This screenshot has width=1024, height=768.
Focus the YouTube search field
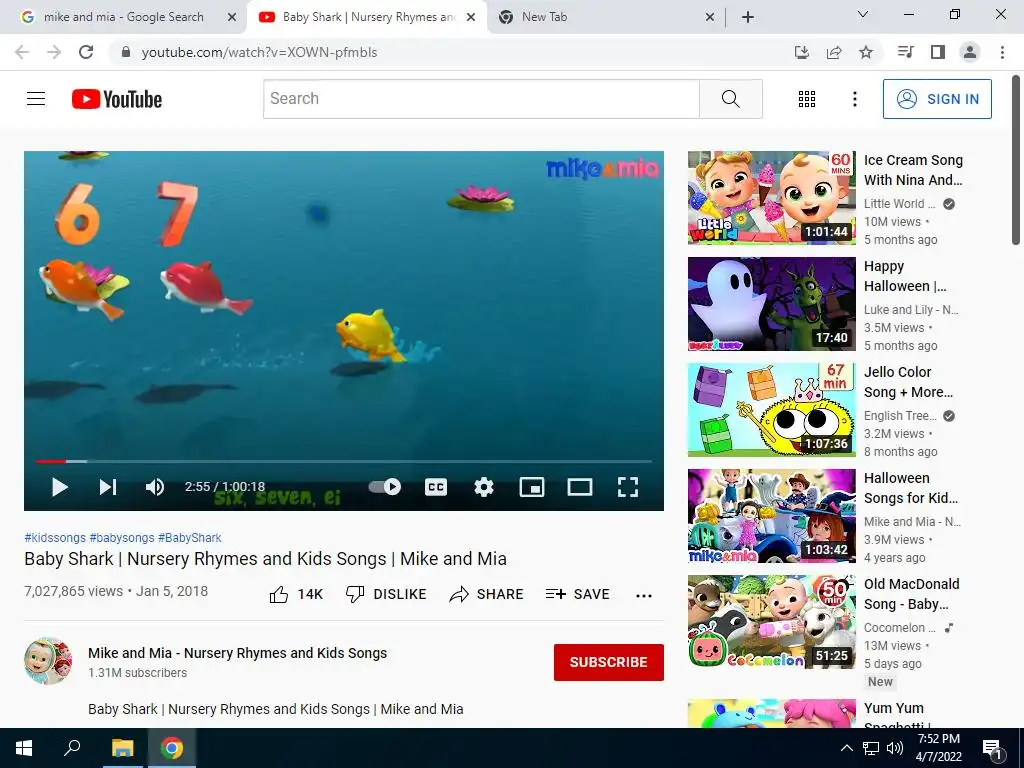(x=481, y=99)
